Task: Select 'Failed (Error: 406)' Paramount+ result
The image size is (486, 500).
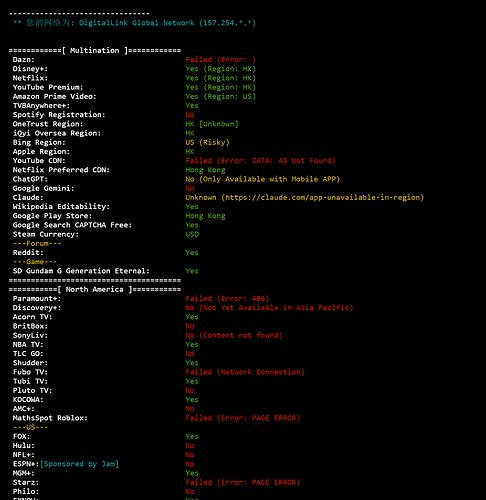Action: pos(227,299)
